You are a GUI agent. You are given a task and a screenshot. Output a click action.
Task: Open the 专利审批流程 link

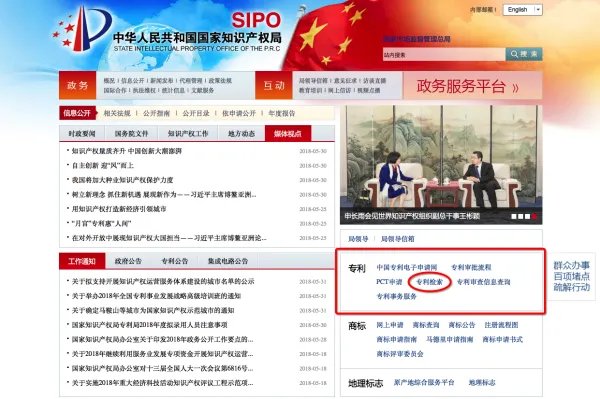click(471, 267)
